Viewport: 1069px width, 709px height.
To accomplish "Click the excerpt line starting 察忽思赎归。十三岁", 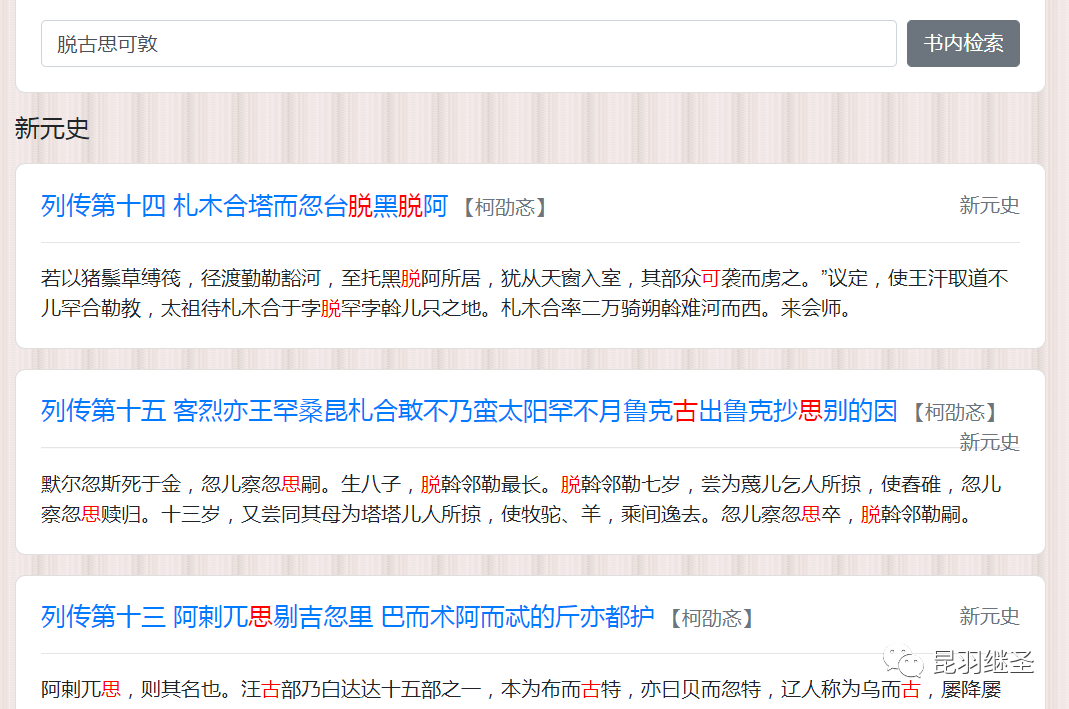I will (506, 514).
